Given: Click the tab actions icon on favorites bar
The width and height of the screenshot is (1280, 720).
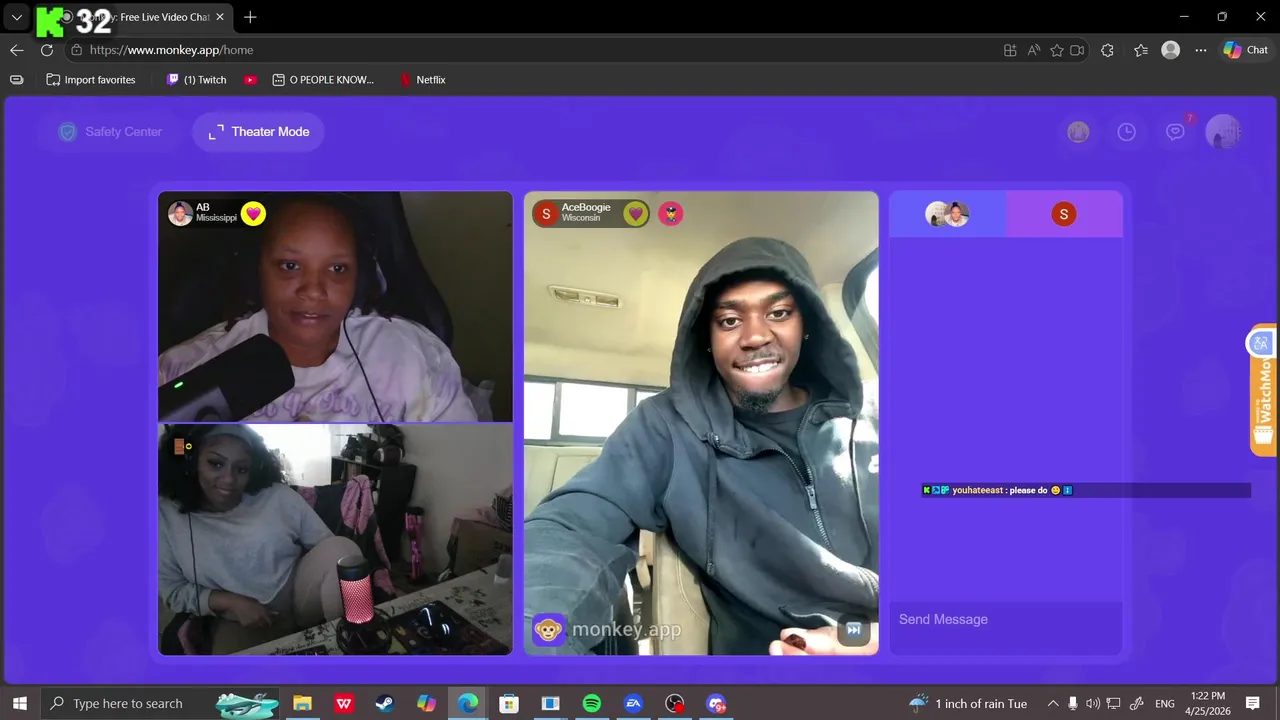Looking at the screenshot, I should click(x=16, y=80).
